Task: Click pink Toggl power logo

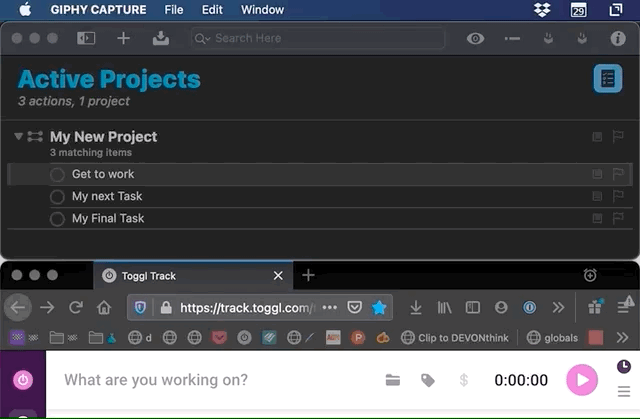Action: 23,380
